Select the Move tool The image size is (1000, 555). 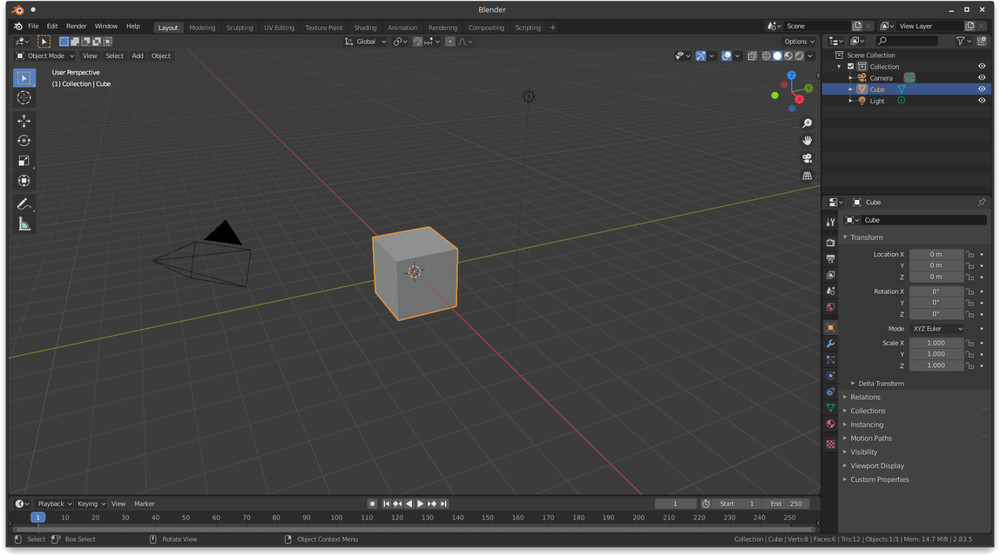(24, 121)
